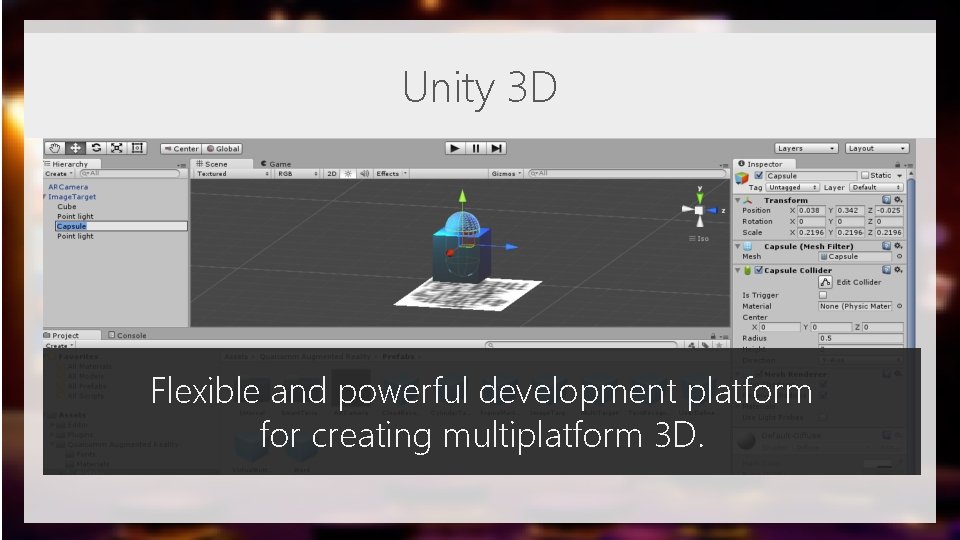This screenshot has height=540, width=960.
Task: Click the Step frame button
Action: [x=497, y=148]
